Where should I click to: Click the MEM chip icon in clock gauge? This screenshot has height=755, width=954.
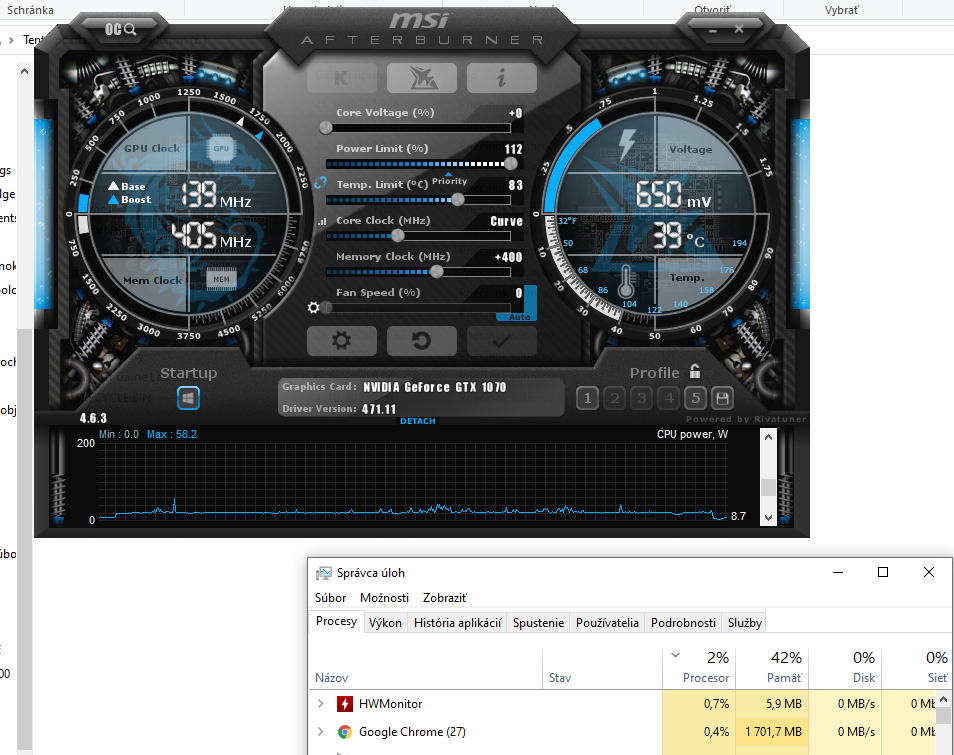pyautogui.click(x=221, y=279)
